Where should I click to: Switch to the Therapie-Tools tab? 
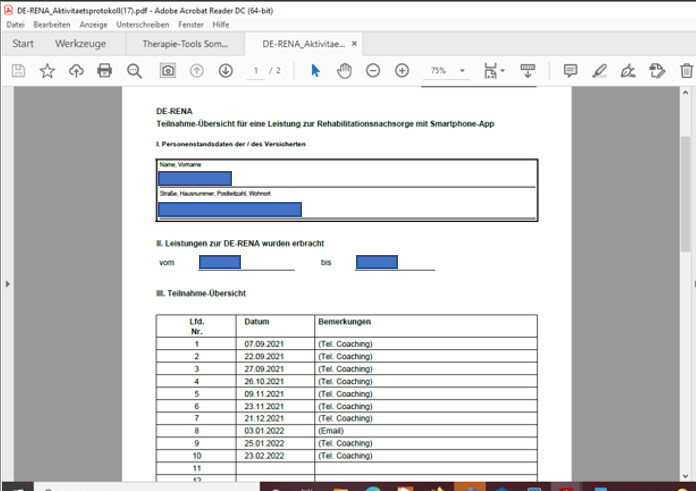tap(186, 44)
